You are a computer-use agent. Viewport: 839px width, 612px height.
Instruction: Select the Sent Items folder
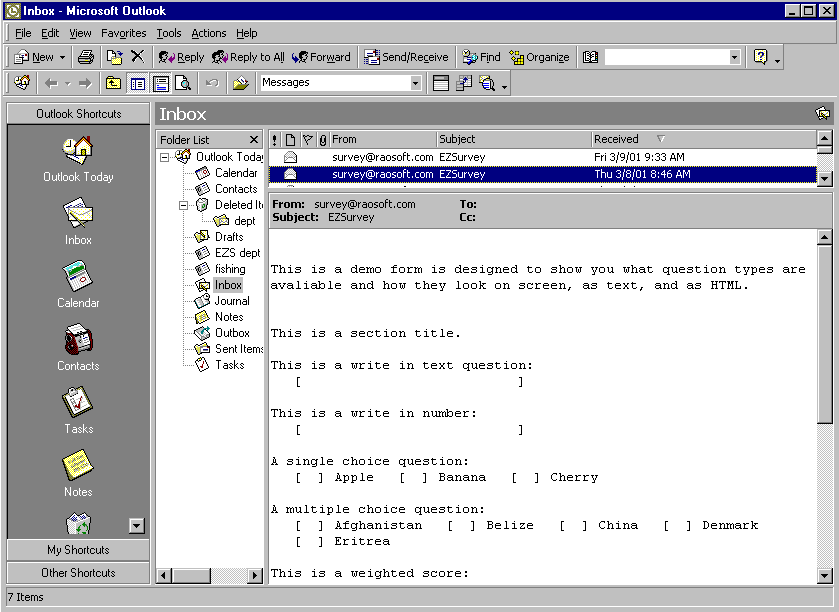[229, 349]
